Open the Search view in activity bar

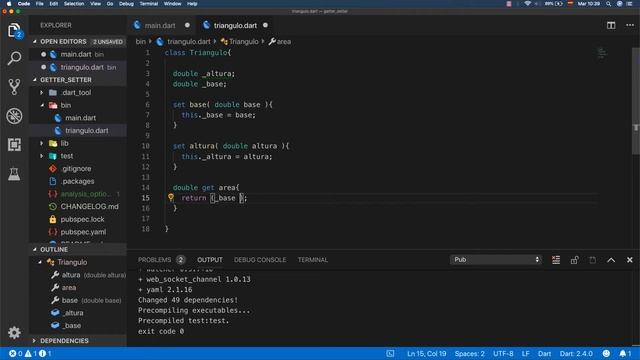pos(14,58)
